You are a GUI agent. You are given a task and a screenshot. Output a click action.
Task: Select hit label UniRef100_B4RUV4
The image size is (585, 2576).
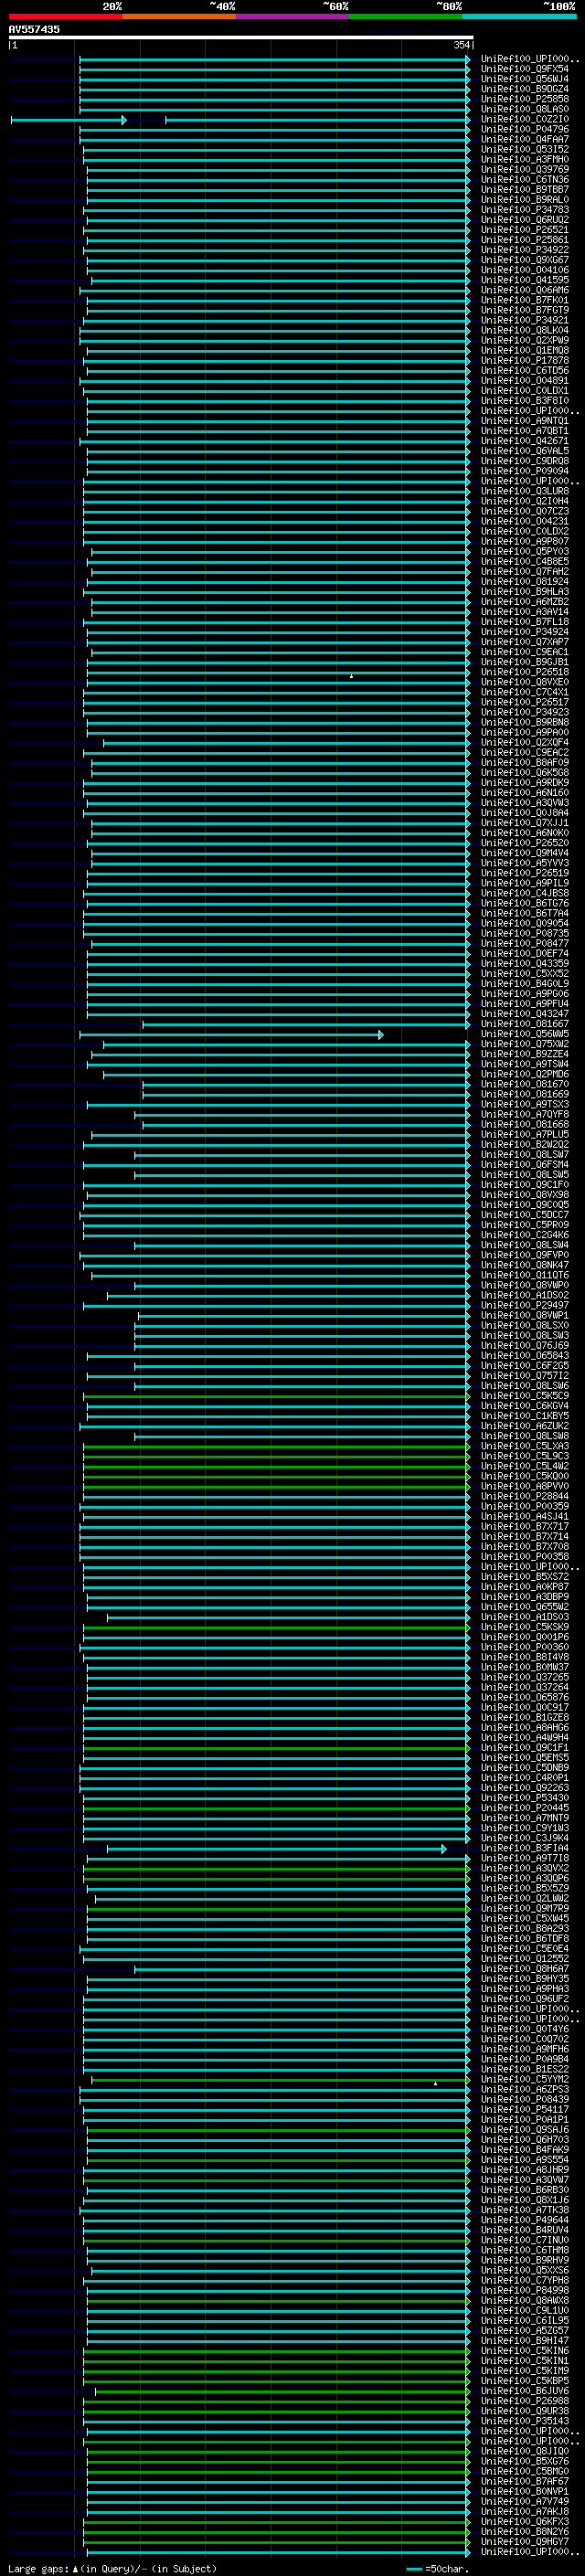pos(525,2230)
